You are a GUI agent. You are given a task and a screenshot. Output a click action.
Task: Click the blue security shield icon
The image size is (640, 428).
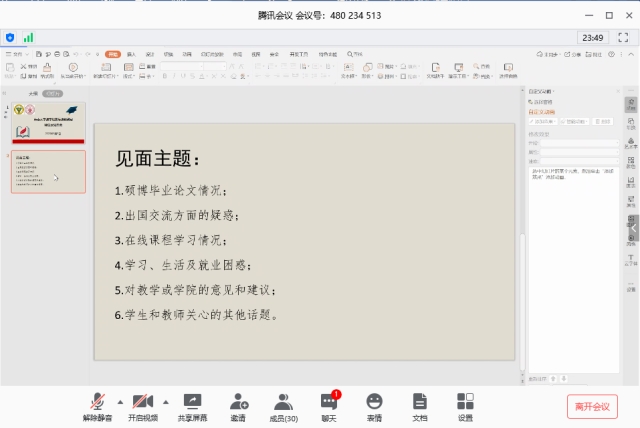point(11,37)
